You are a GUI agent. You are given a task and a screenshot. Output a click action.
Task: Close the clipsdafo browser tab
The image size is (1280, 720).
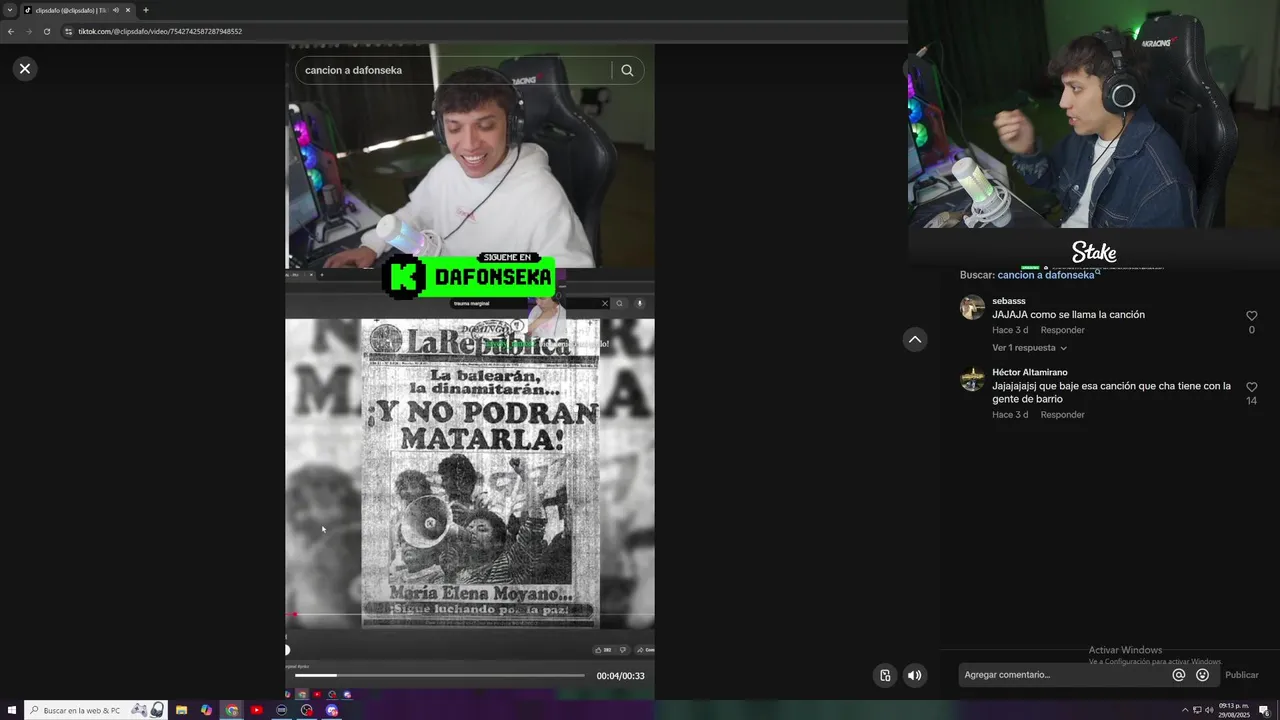(128, 10)
